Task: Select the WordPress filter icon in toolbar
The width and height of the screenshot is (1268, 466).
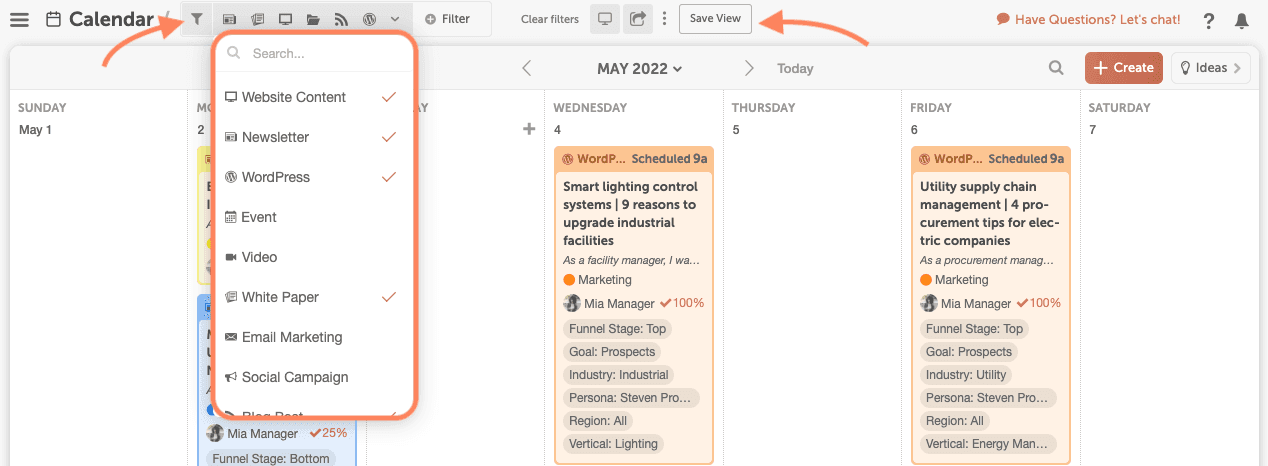Action: click(x=369, y=19)
